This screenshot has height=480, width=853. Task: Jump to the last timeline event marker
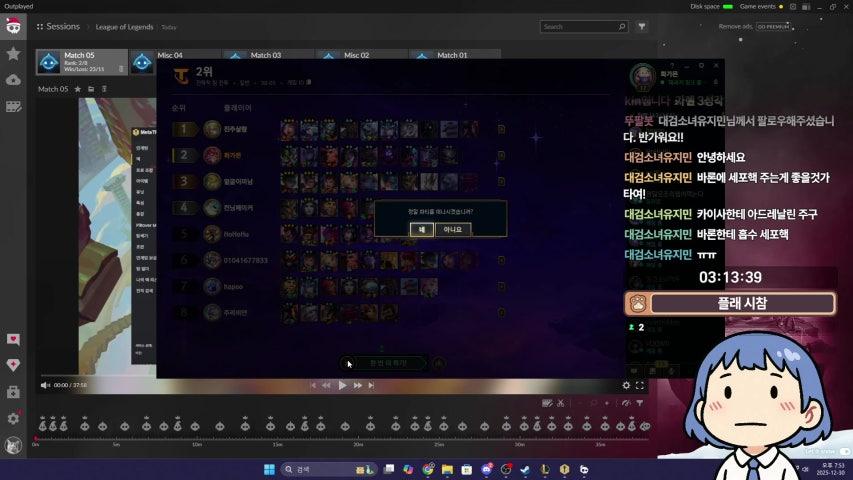coord(645,426)
